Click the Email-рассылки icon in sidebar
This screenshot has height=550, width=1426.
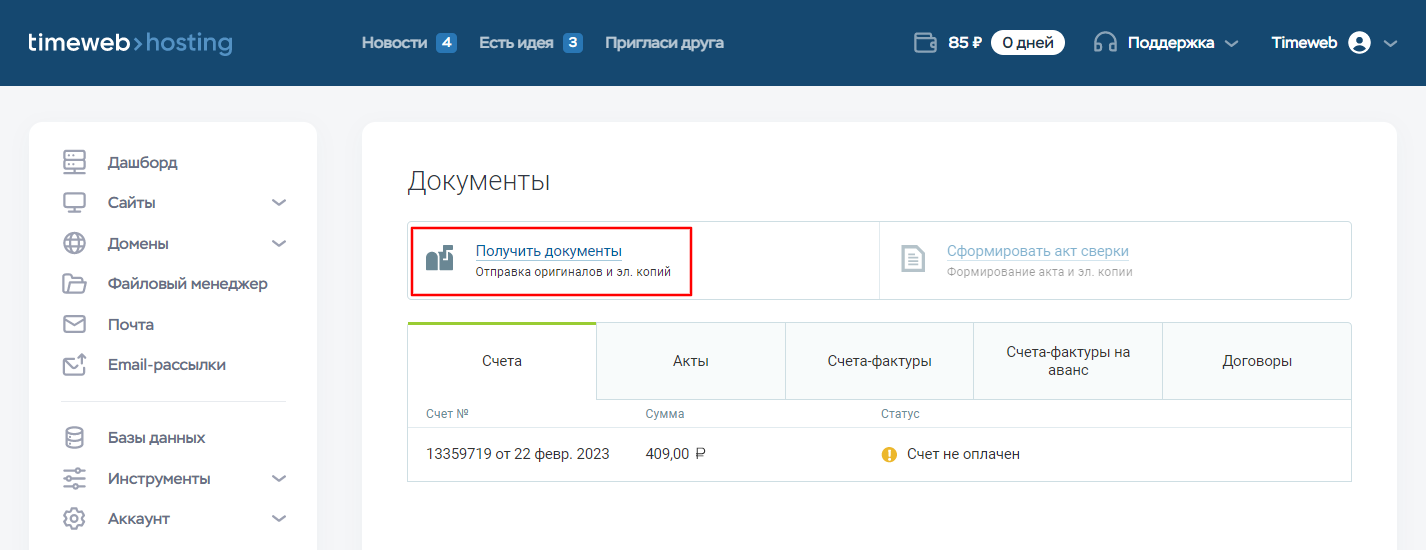click(75, 365)
